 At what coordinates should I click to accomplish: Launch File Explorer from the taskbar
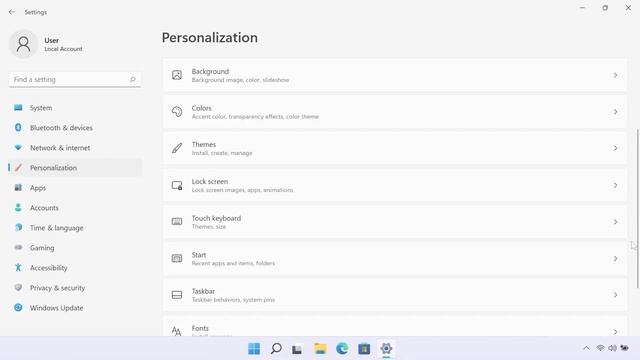[320, 349]
